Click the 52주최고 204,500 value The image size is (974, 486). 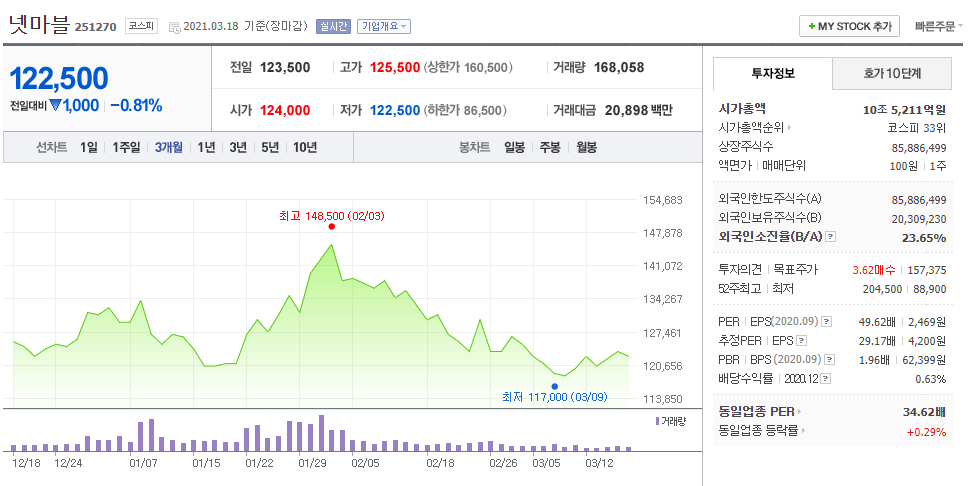(882, 289)
